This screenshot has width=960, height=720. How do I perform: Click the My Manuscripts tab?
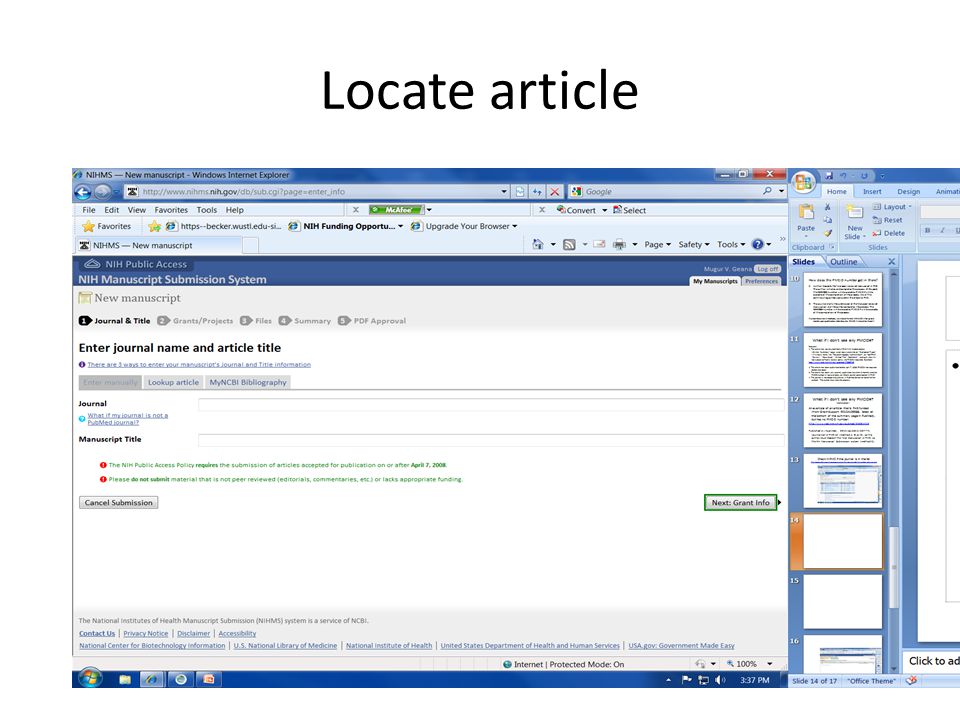tap(715, 281)
